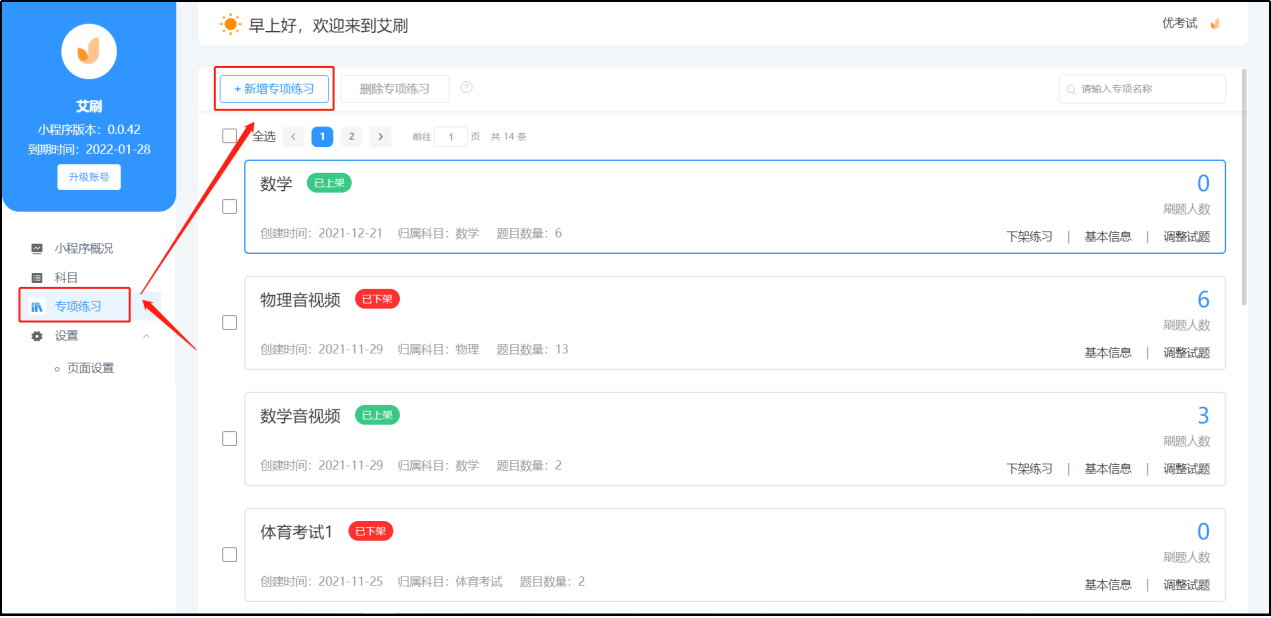Click 升级账号 button
Image resolution: width=1271 pixels, height=618 pixels.
pyautogui.click(x=89, y=177)
